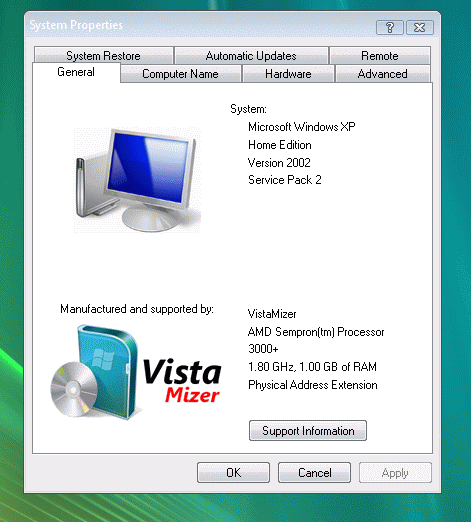The image size is (471, 522).
Task: Click the red Mizer logo text
Action: click(192, 395)
